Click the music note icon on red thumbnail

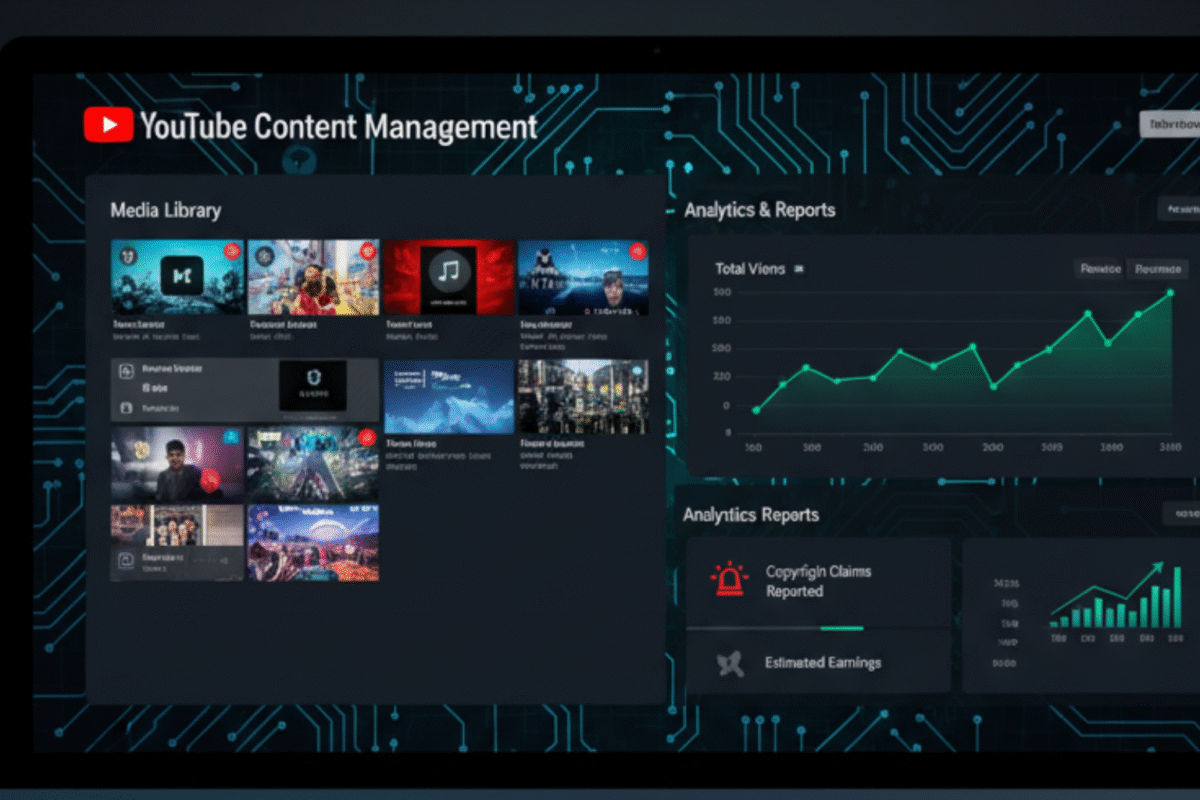(449, 271)
